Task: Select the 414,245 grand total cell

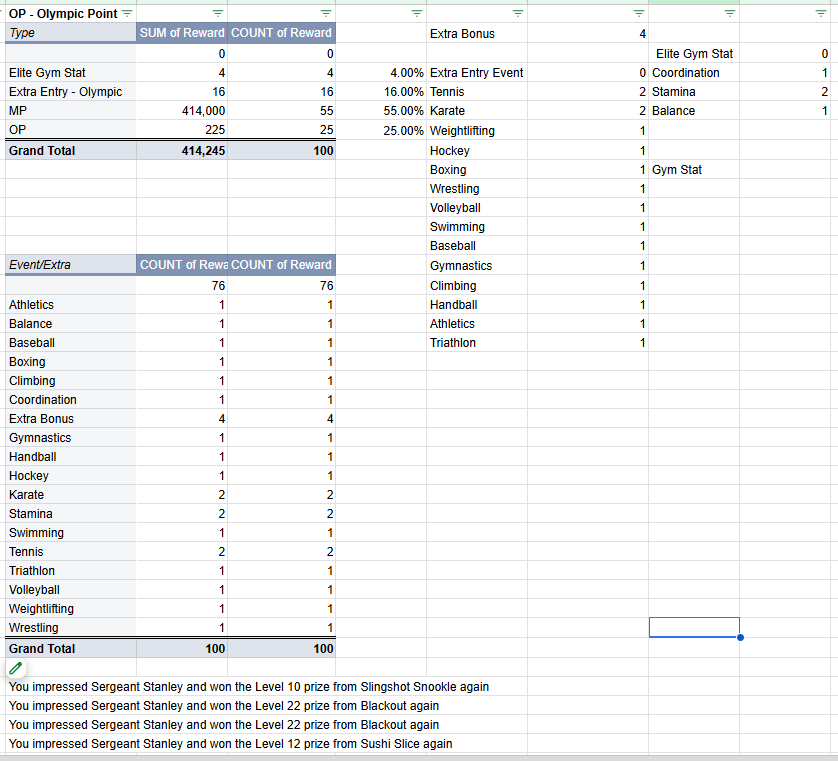Action: (x=182, y=151)
